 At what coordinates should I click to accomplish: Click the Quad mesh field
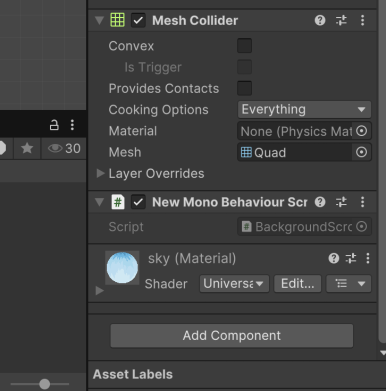coord(295,152)
